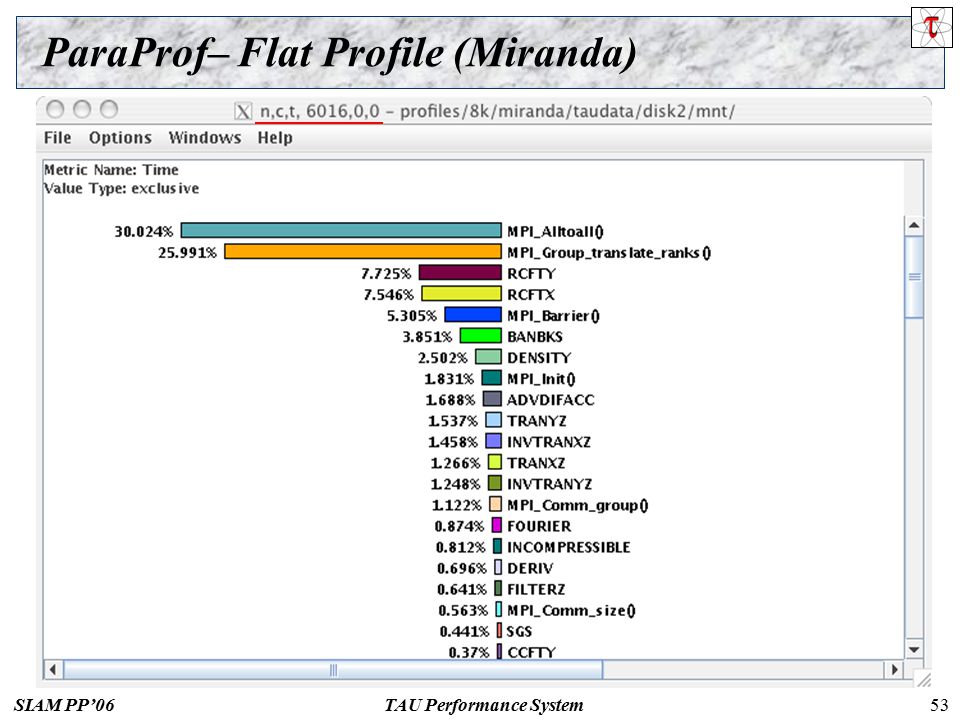Select the MPI_Barrier() function label

point(553,316)
